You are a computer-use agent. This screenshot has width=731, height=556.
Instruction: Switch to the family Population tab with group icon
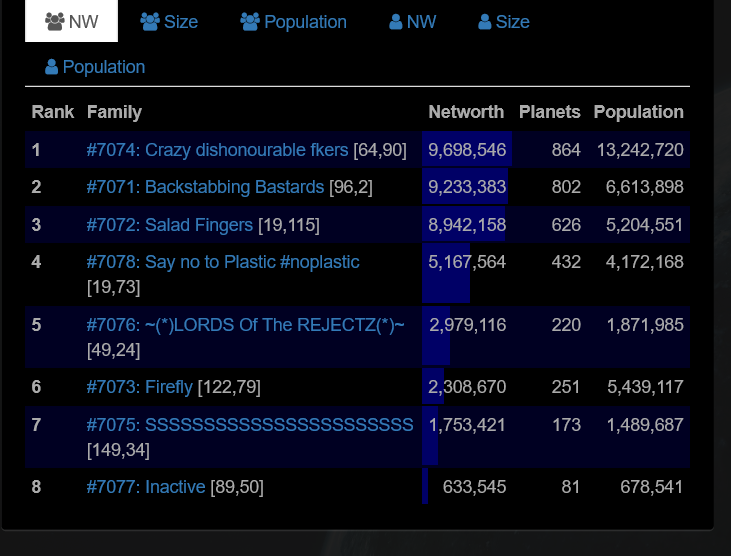click(293, 22)
